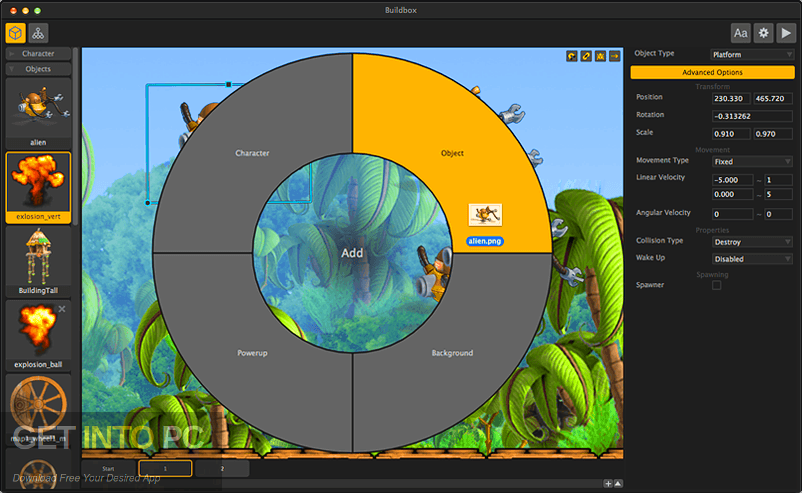
Task: Edit the Position Y field 465.720
Action: [773, 99]
